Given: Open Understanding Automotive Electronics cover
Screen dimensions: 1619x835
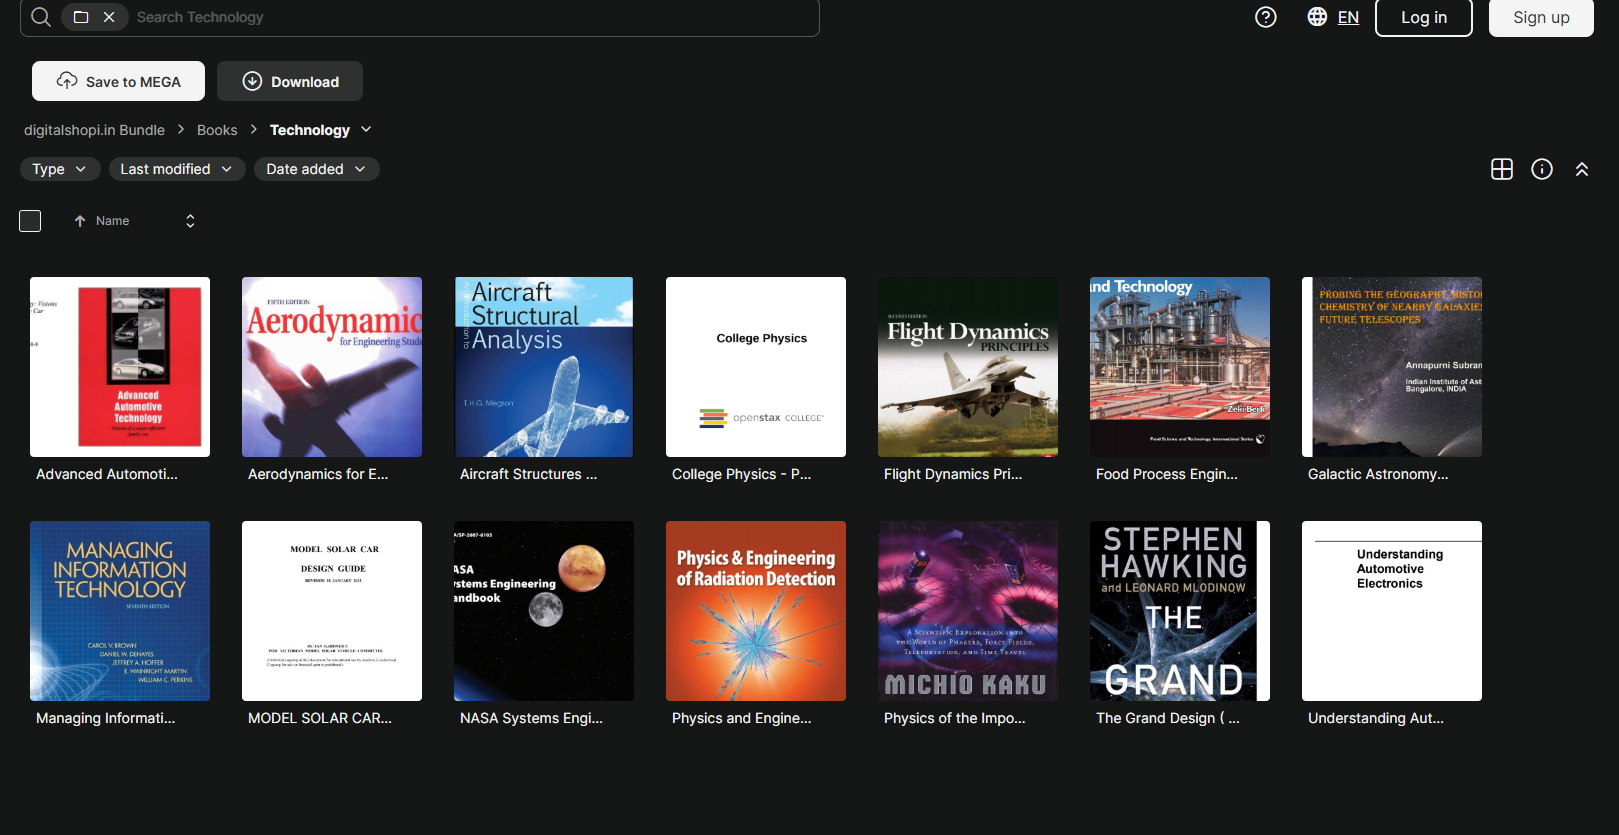Looking at the screenshot, I should click(x=1392, y=611).
